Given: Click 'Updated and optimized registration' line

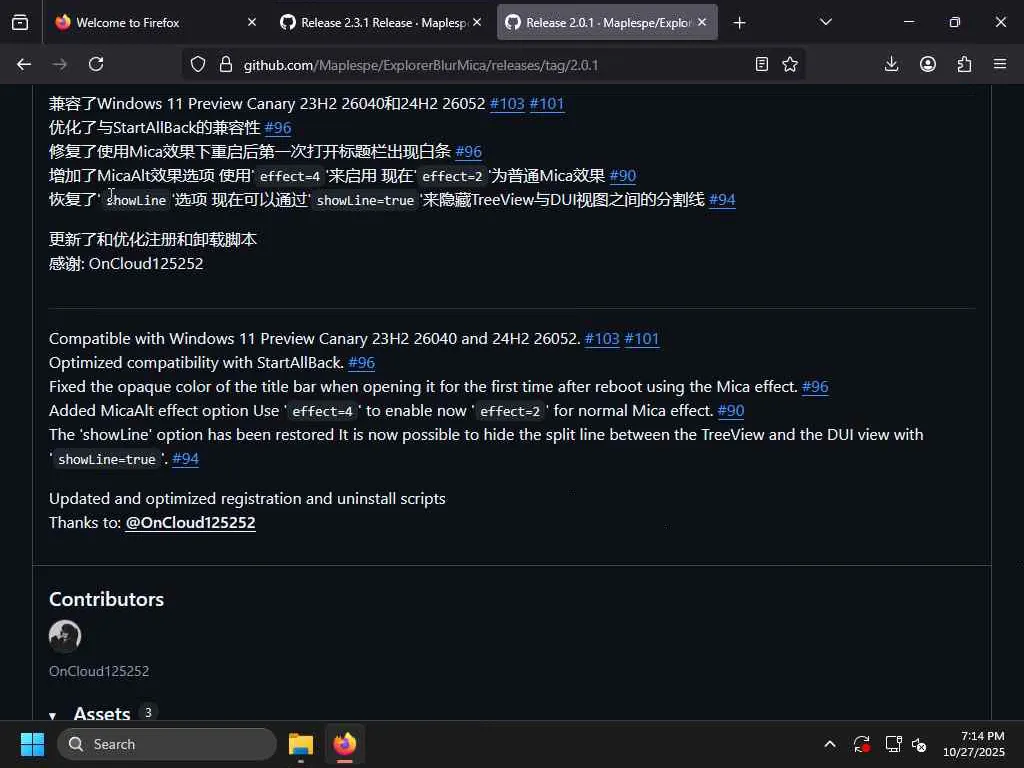Looking at the screenshot, I should point(248,498).
